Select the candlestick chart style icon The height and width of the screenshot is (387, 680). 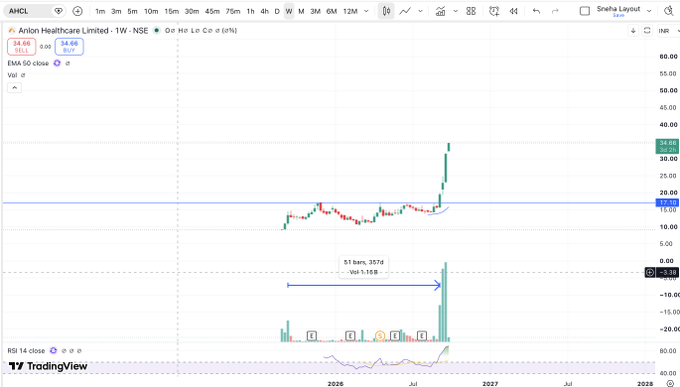(386, 11)
